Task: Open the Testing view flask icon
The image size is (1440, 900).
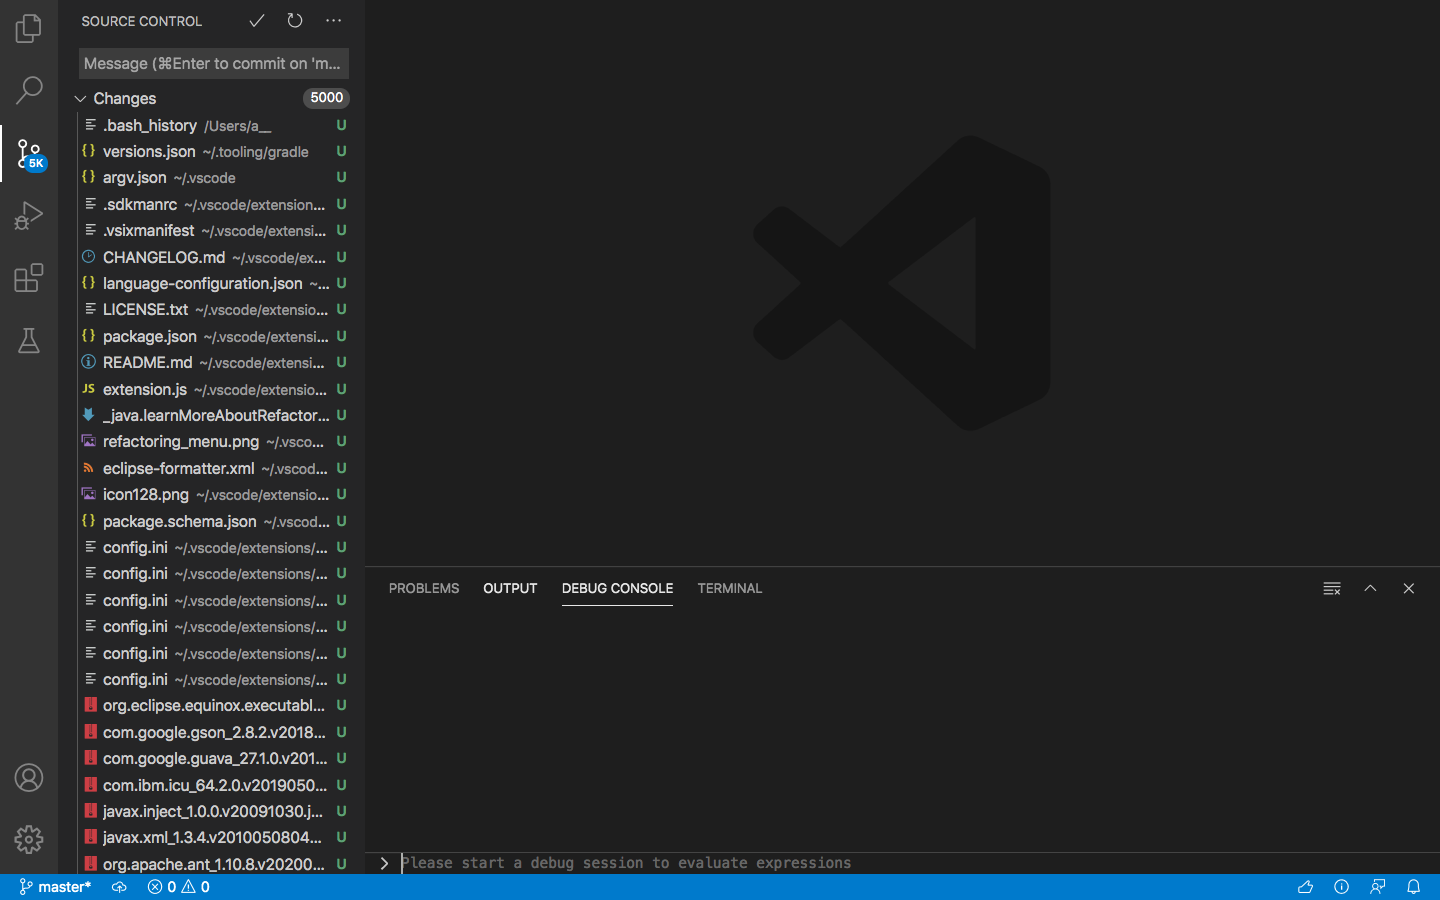Action: coord(28,340)
